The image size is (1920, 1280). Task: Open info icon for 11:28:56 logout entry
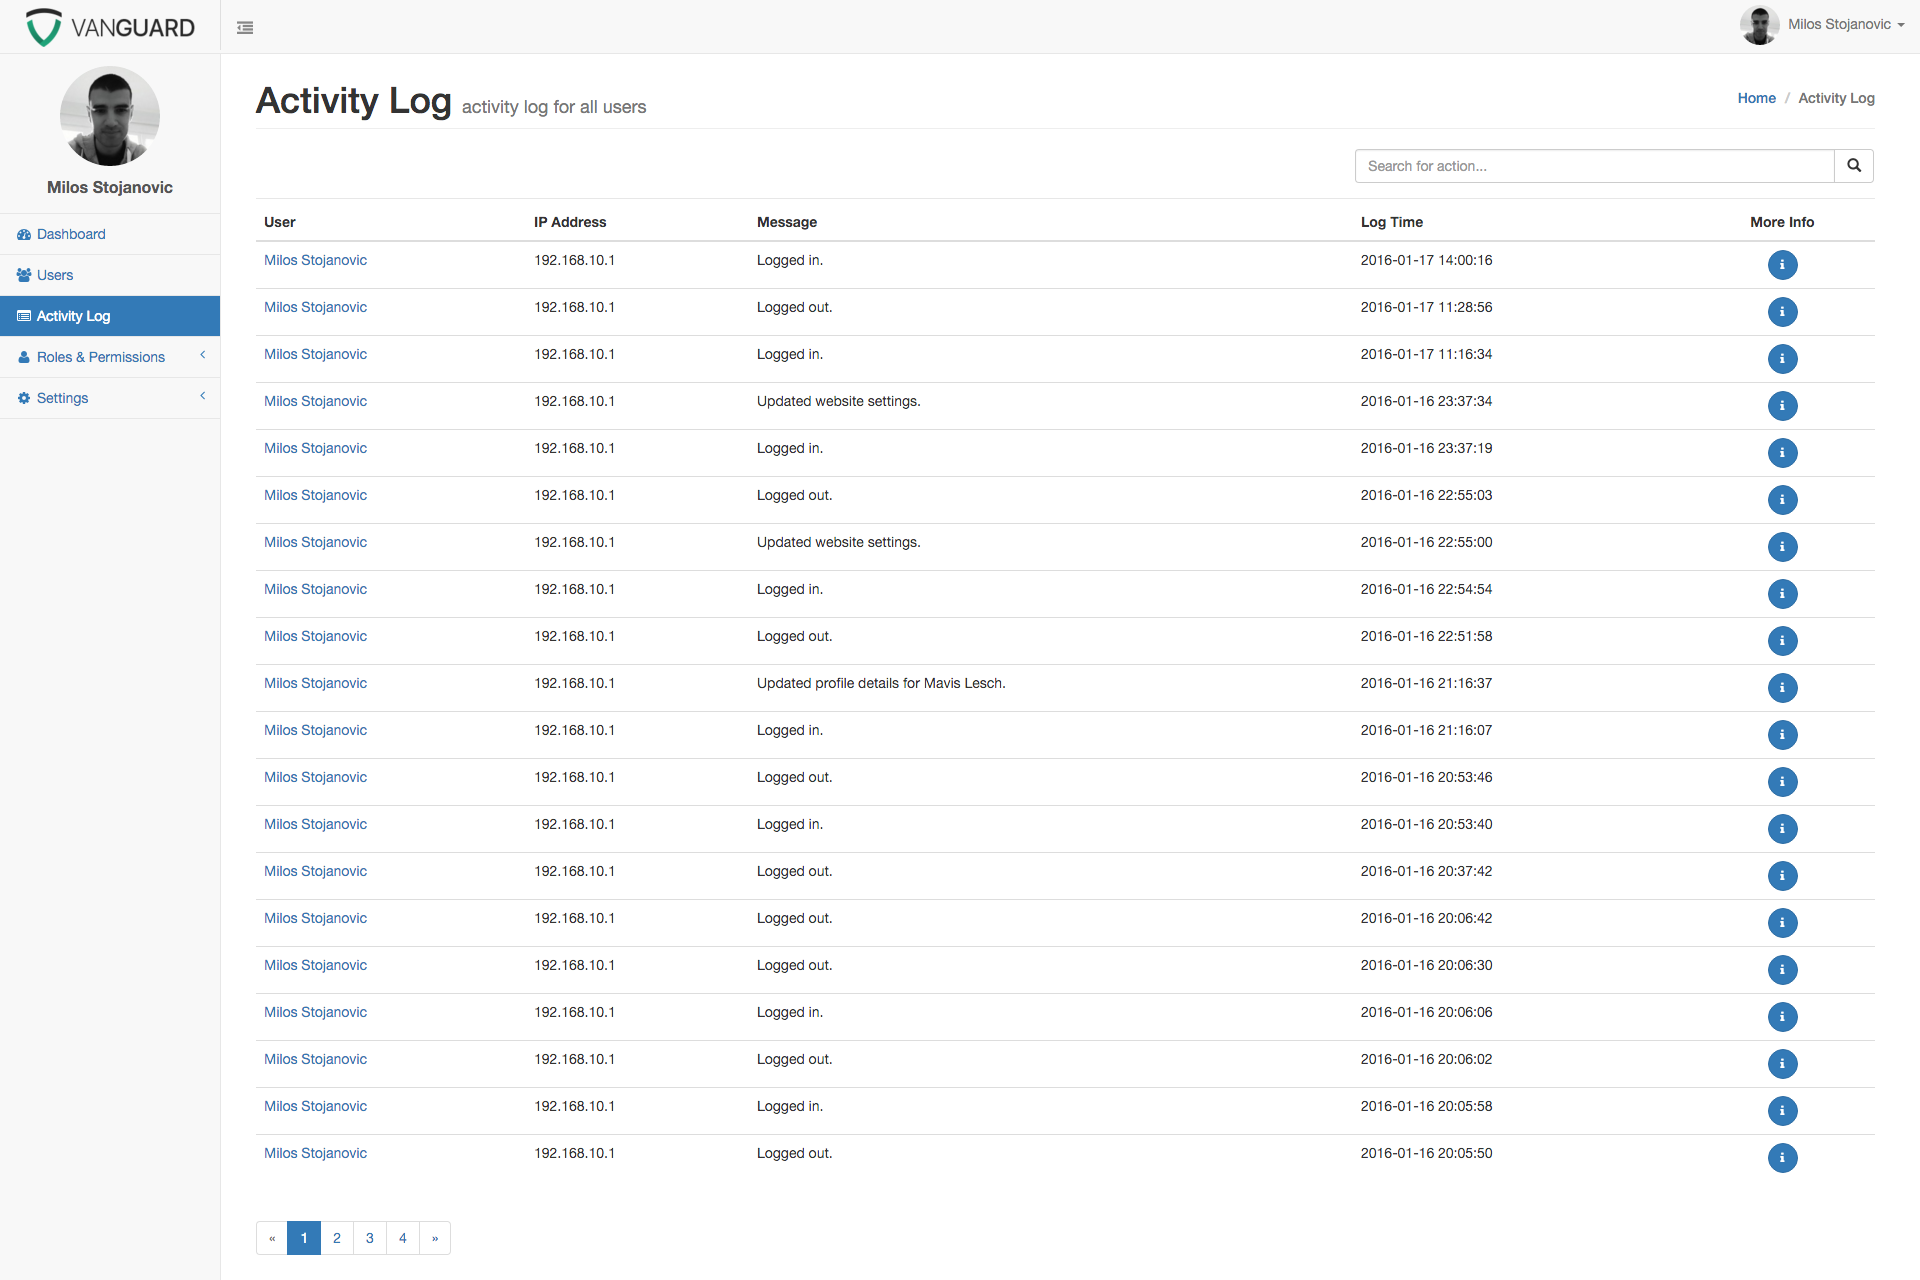pyautogui.click(x=1782, y=312)
